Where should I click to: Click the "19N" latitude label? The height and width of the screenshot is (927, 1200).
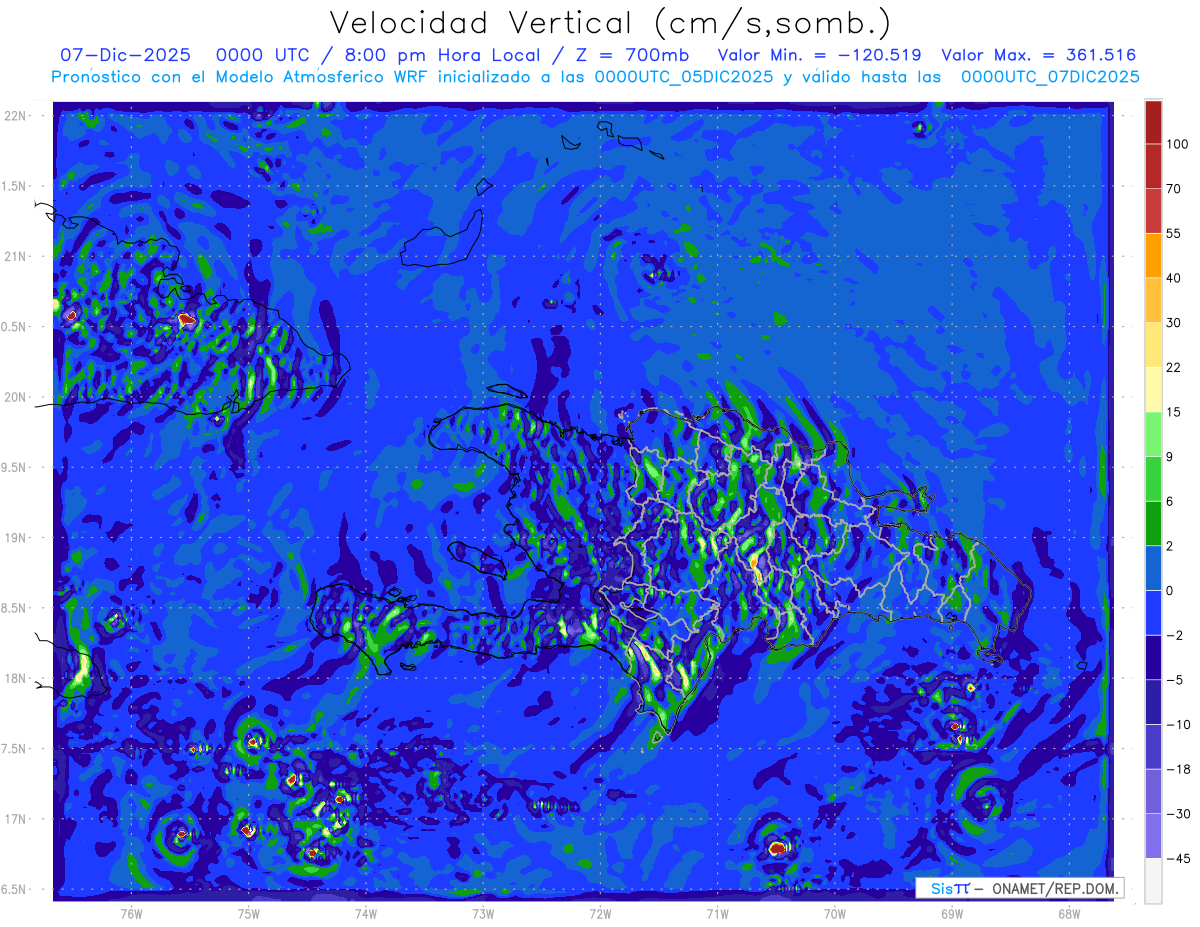[15, 538]
